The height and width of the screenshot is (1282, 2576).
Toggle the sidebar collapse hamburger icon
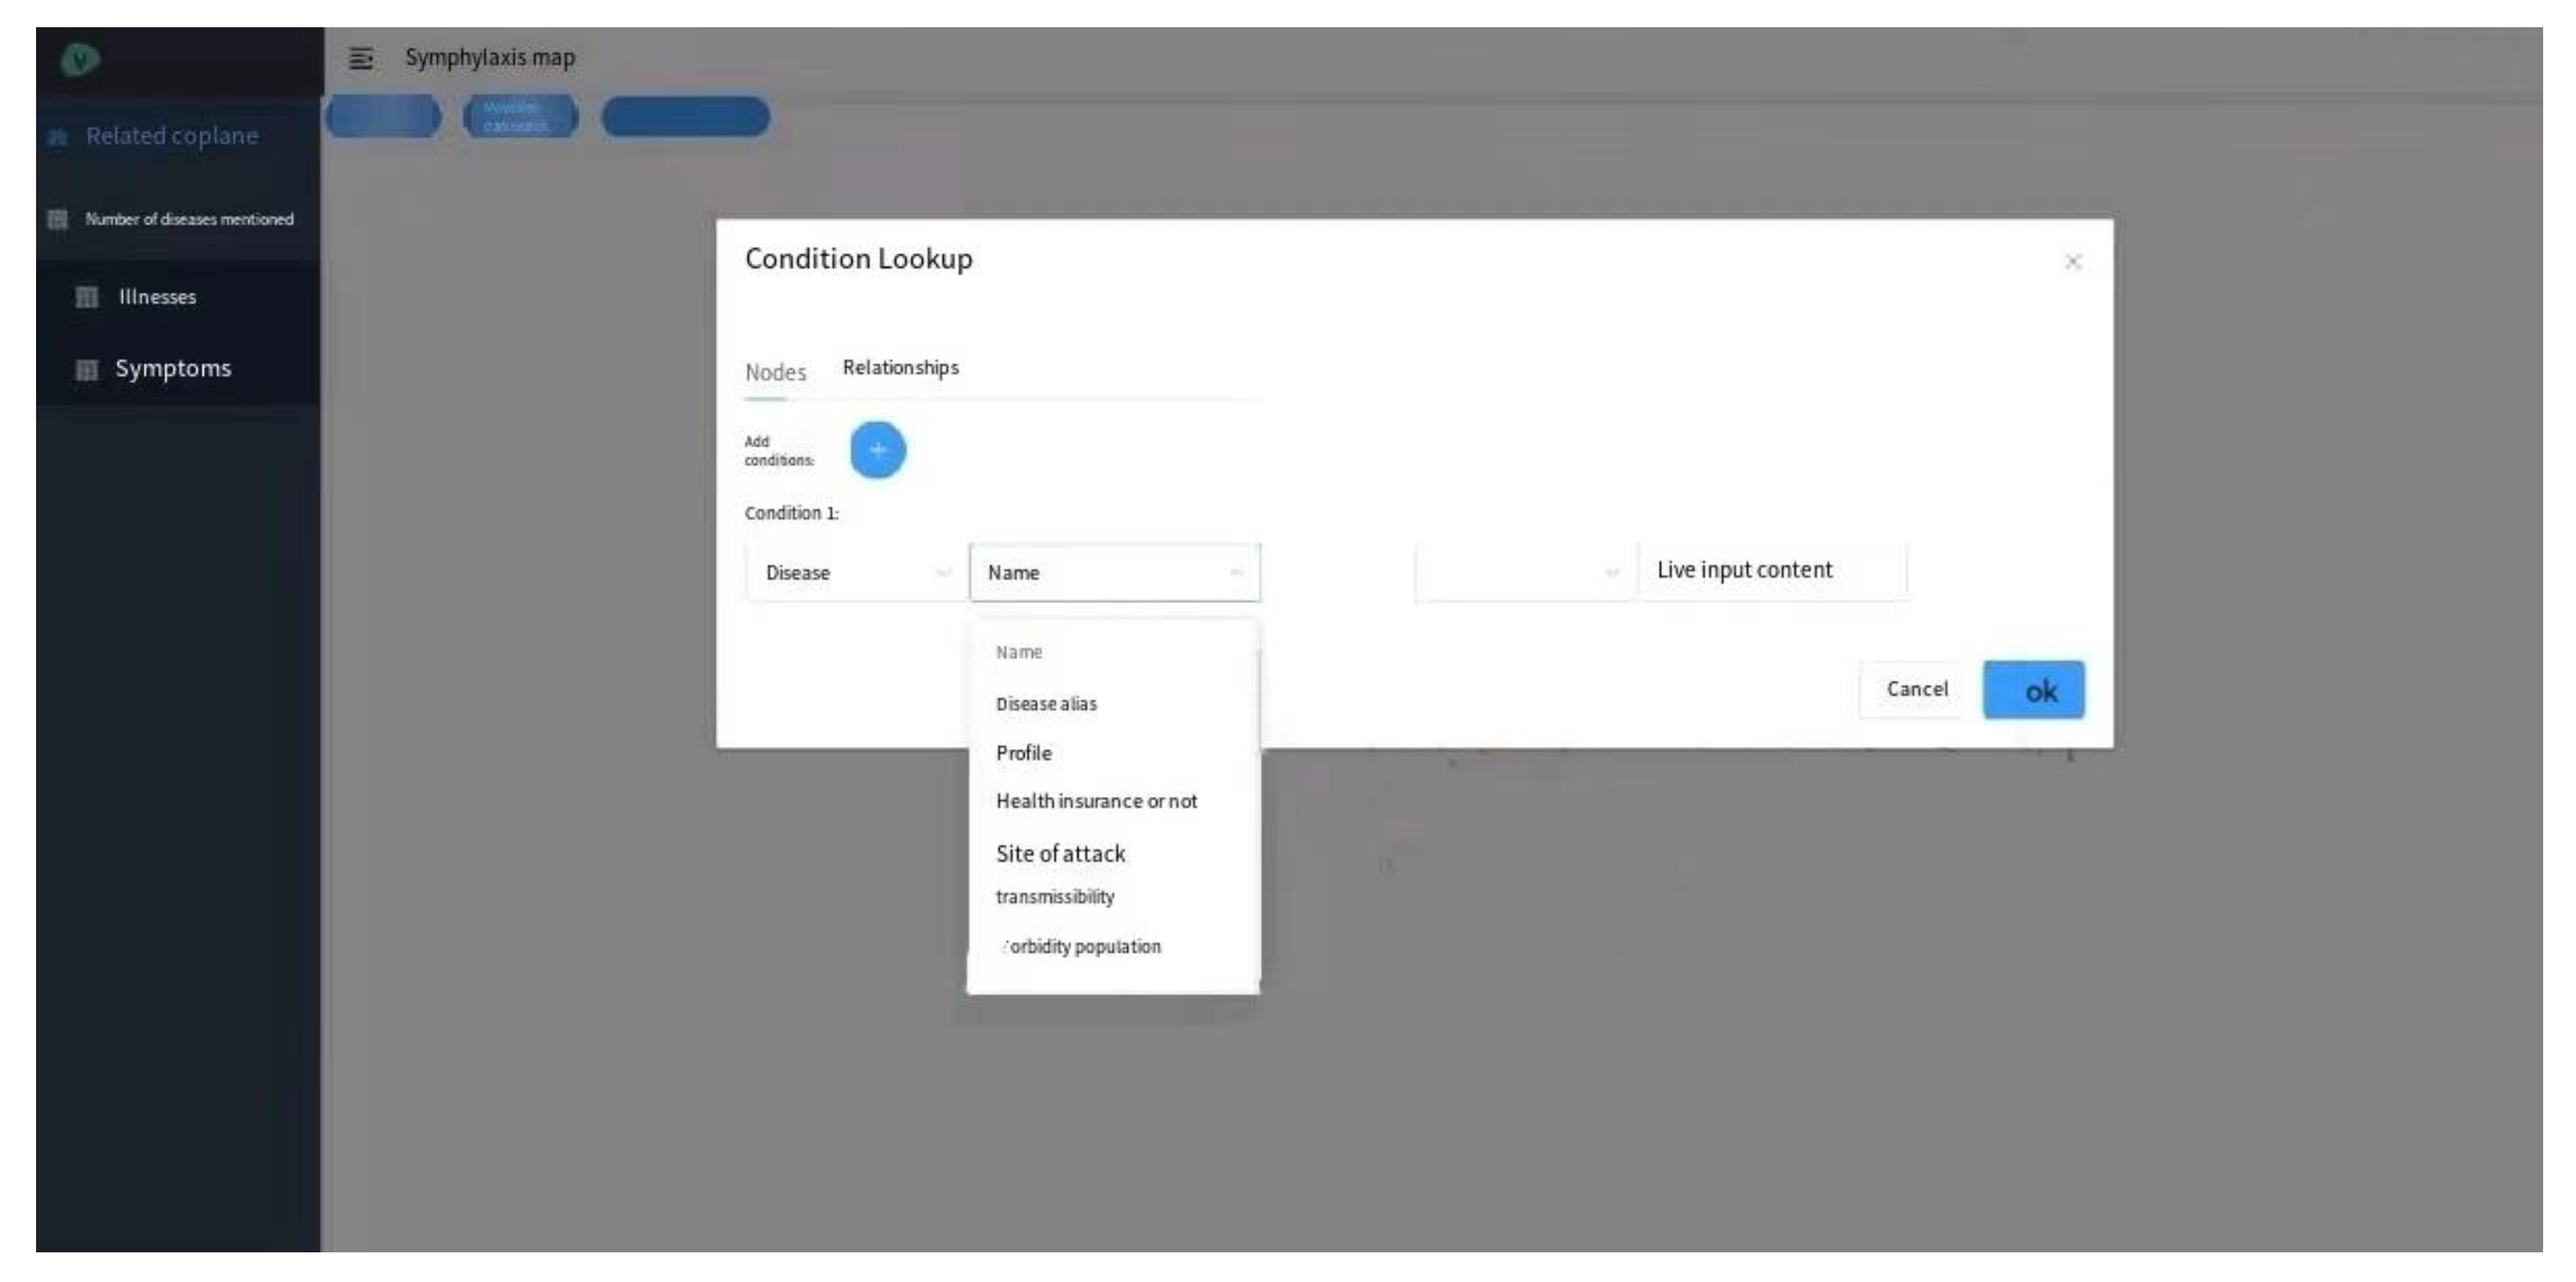click(361, 58)
